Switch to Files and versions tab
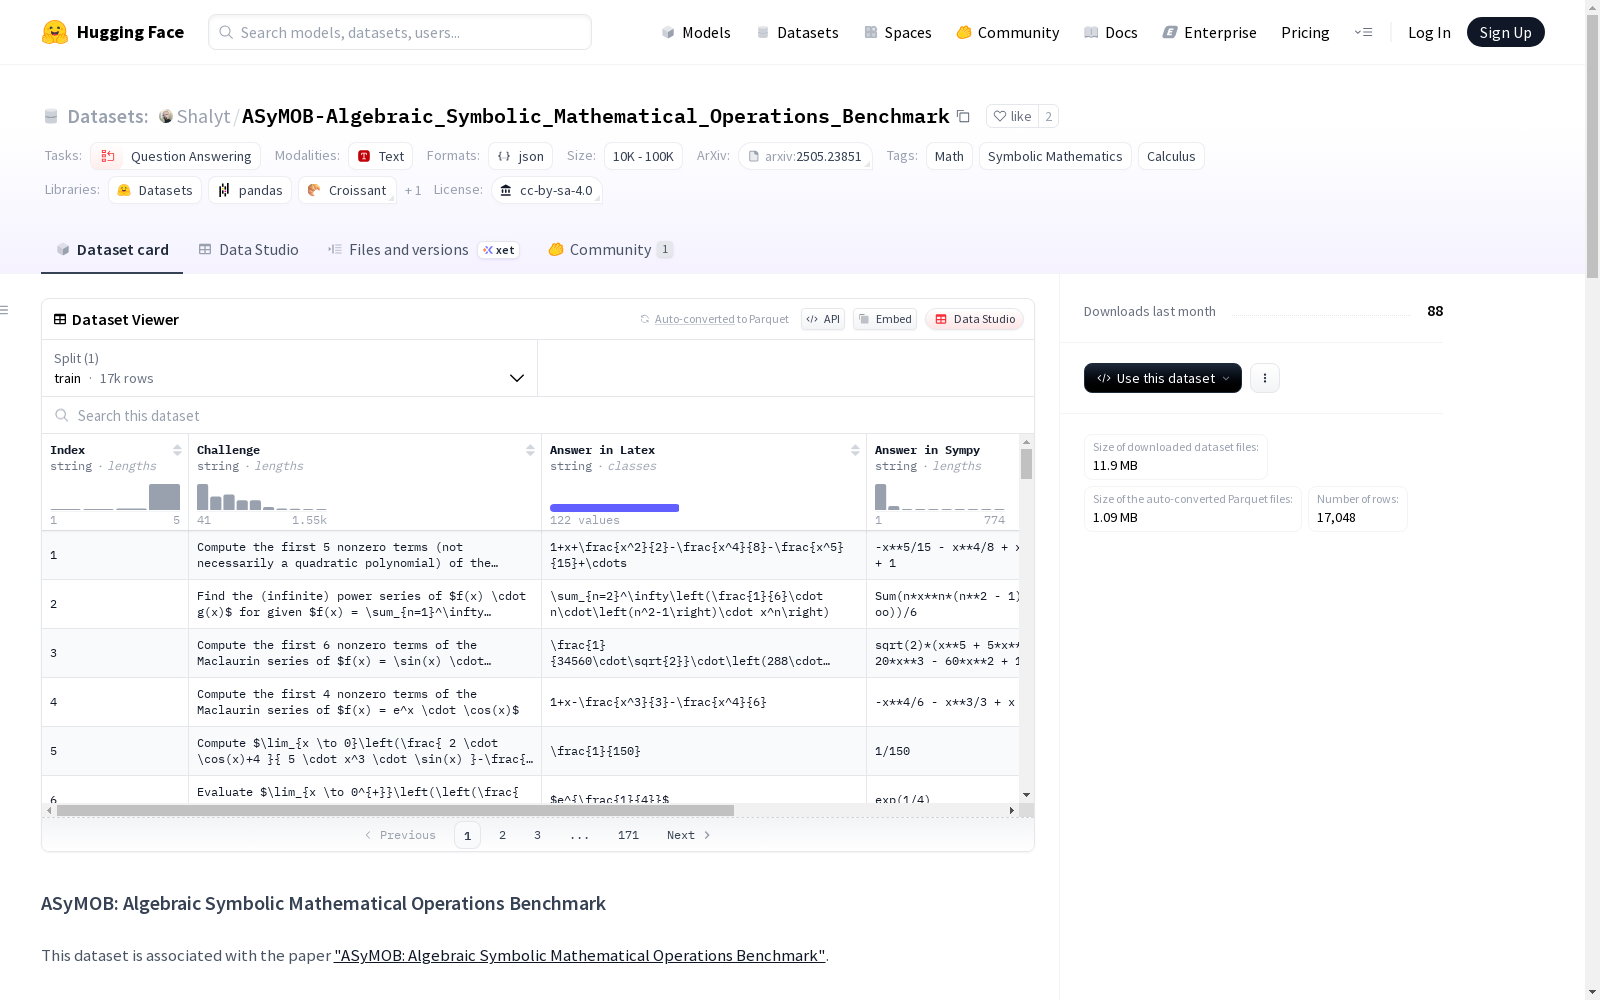Viewport: 1600px width, 1000px height. pyautogui.click(x=423, y=250)
